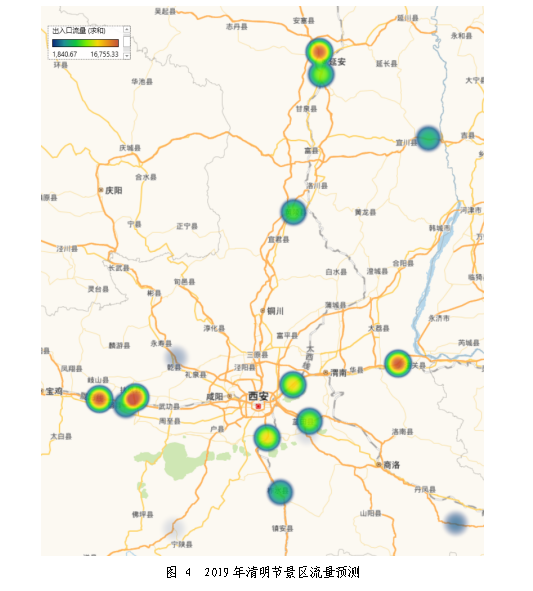Select the red hotspot just northwest of 延安
This screenshot has height=591, width=533.
(319, 51)
